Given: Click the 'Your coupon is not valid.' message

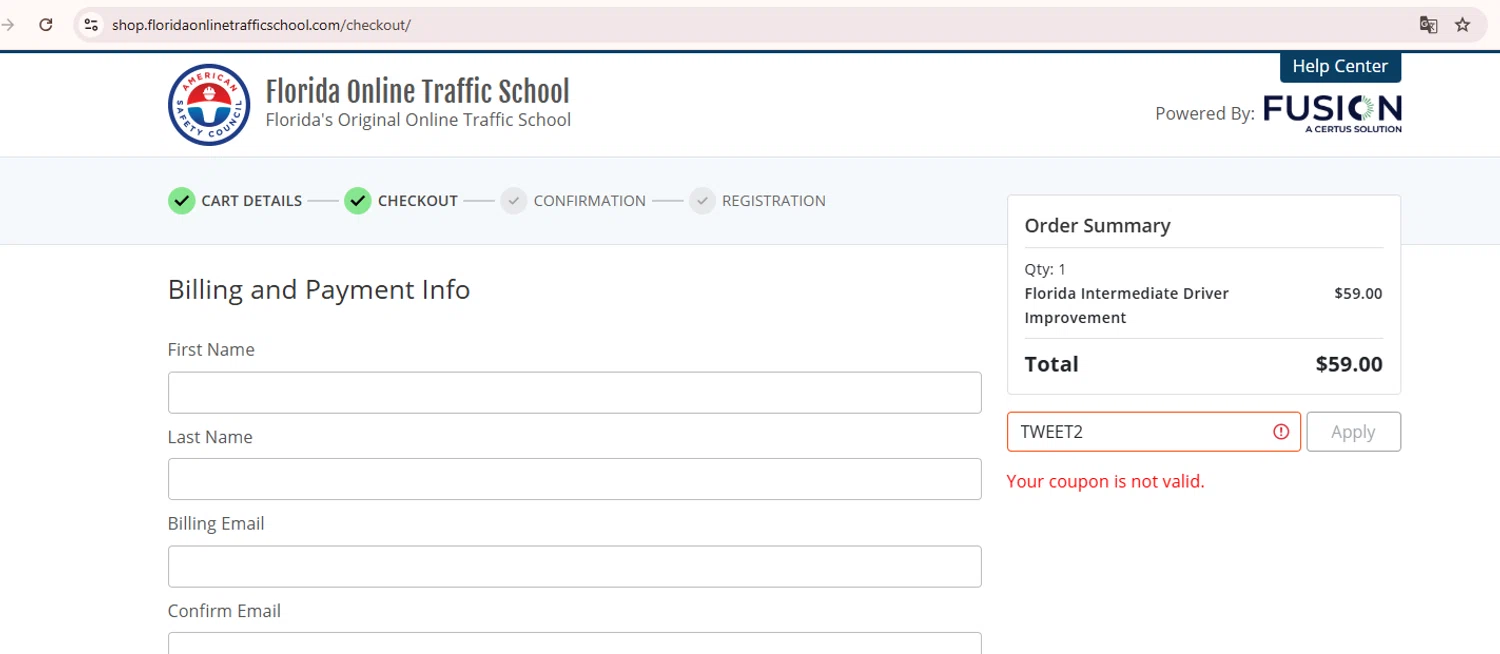Looking at the screenshot, I should [1106, 482].
